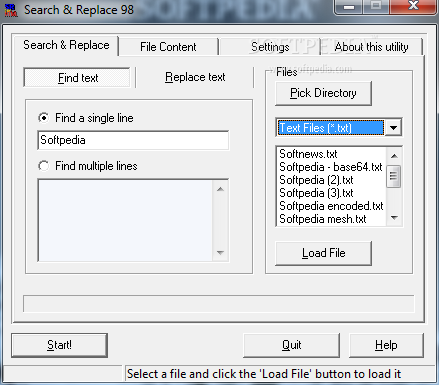The width and height of the screenshot is (439, 385).
Task: Expand file type list with dropdown arrow
Action: [393, 128]
